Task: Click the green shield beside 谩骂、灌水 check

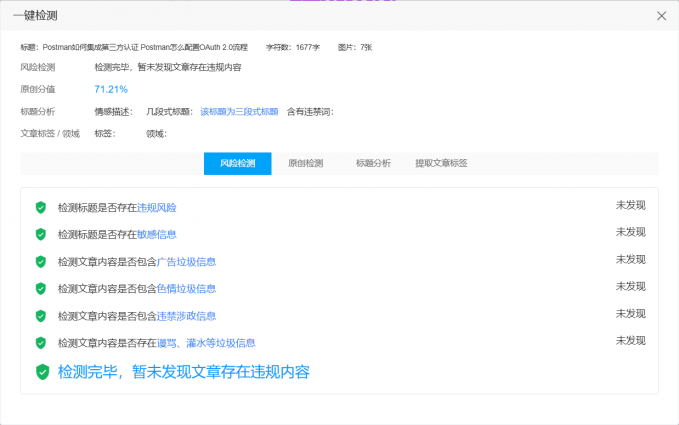Action: point(41,343)
